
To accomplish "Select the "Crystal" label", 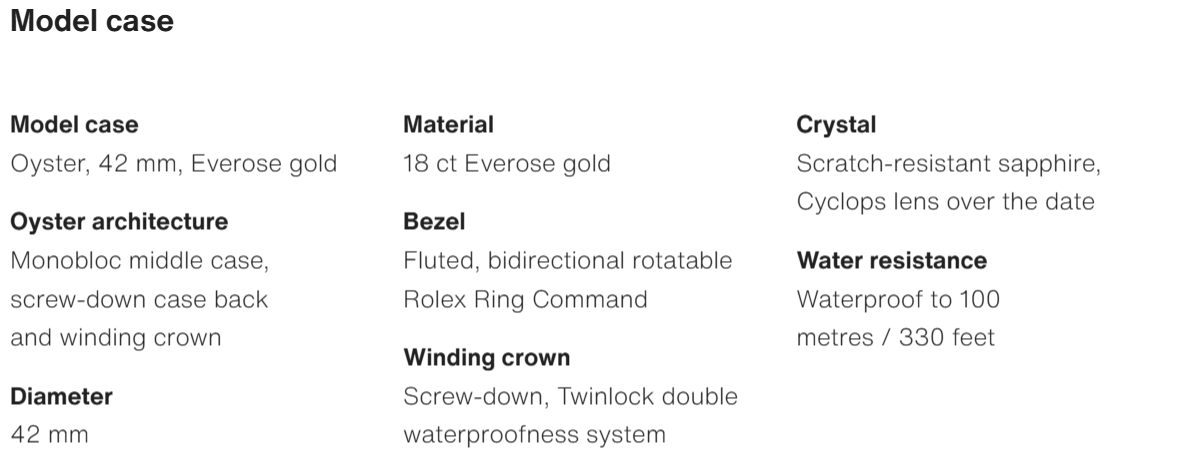I will pos(836,125).
